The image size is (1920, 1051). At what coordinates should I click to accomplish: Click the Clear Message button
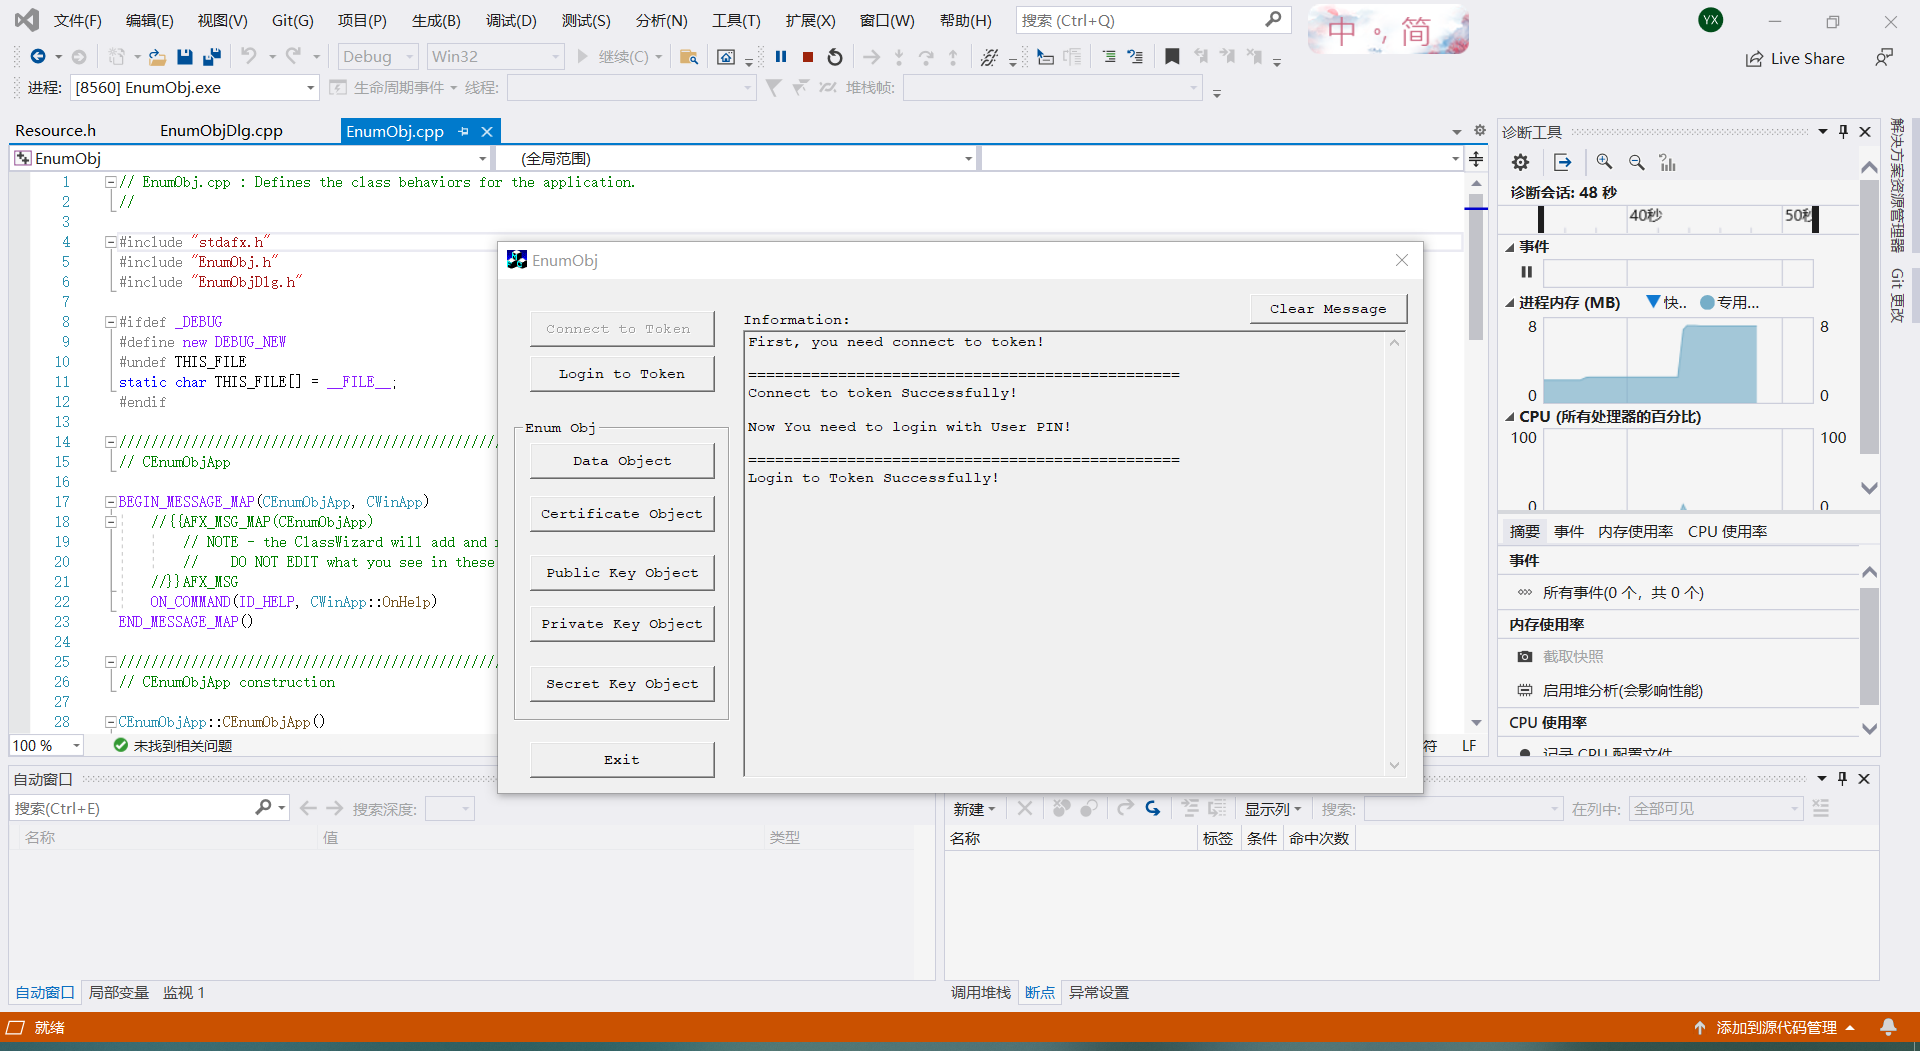[1327, 309]
